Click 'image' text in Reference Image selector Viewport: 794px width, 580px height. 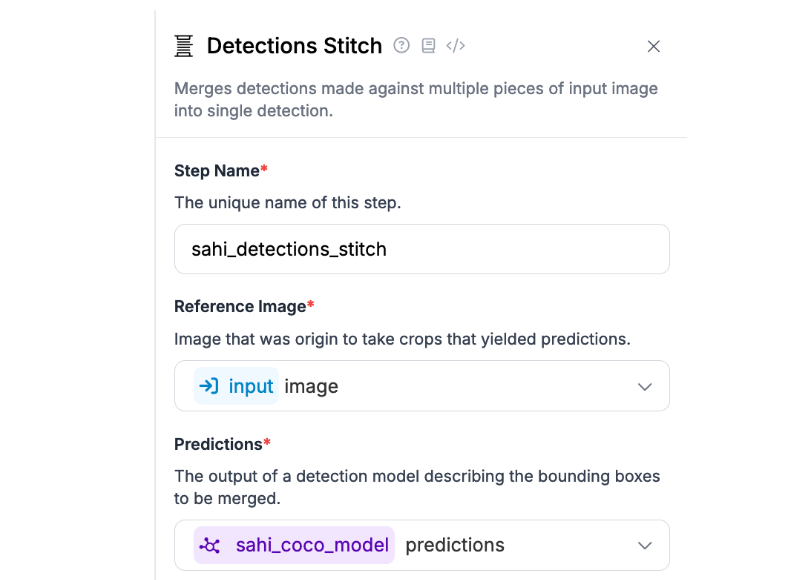[x=312, y=386]
